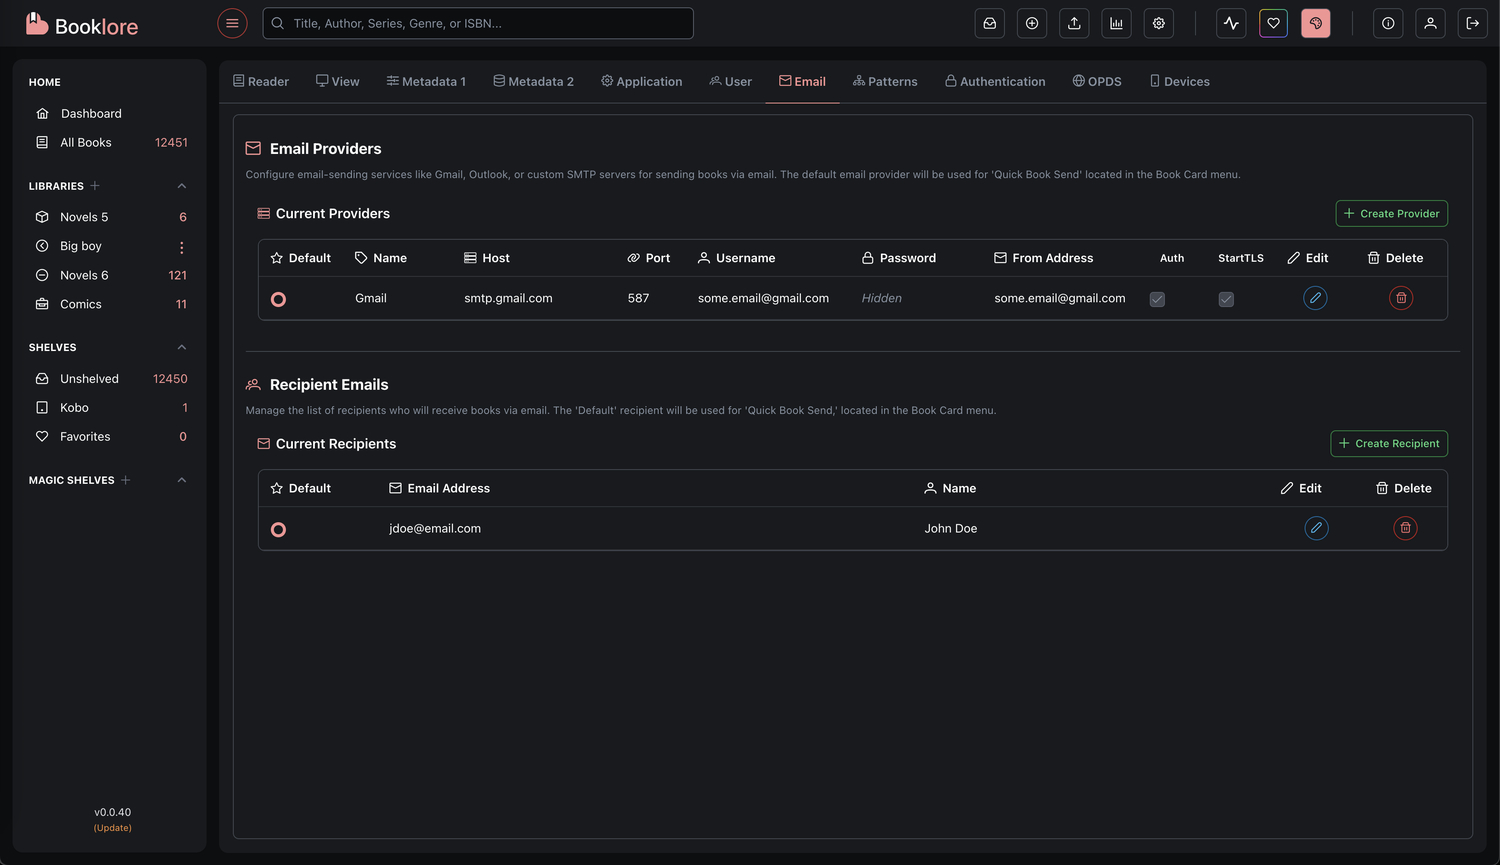Delete the Gmail email provider
Image resolution: width=1500 pixels, height=865 pixels.
click(1401, 298)
